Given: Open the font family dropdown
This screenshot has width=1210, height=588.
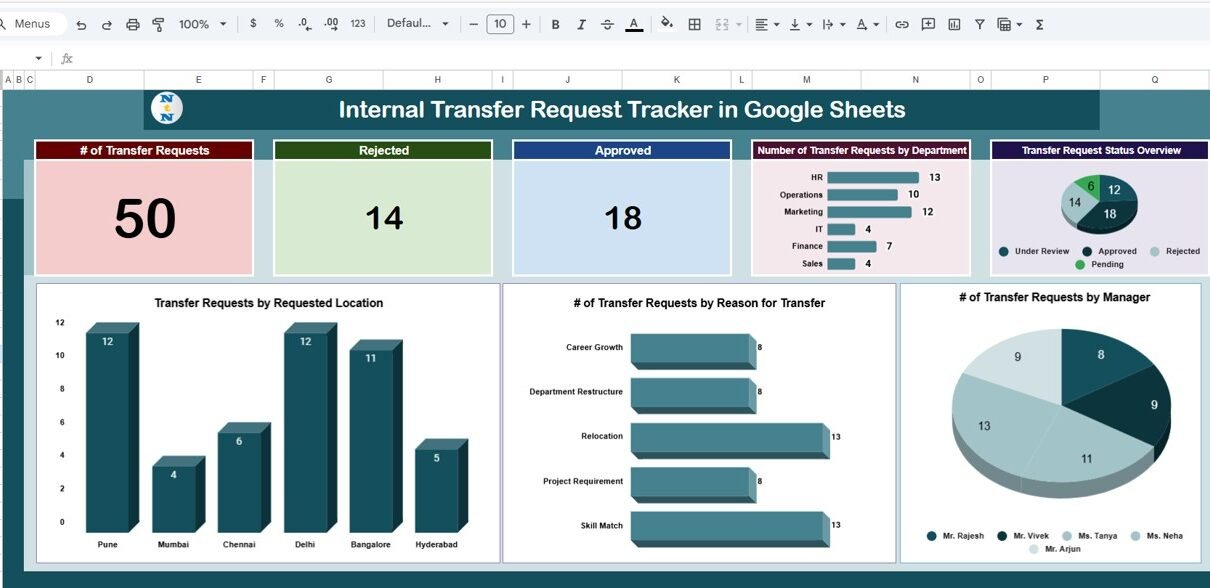Looking at the screenshot, I should coord(418,24).
